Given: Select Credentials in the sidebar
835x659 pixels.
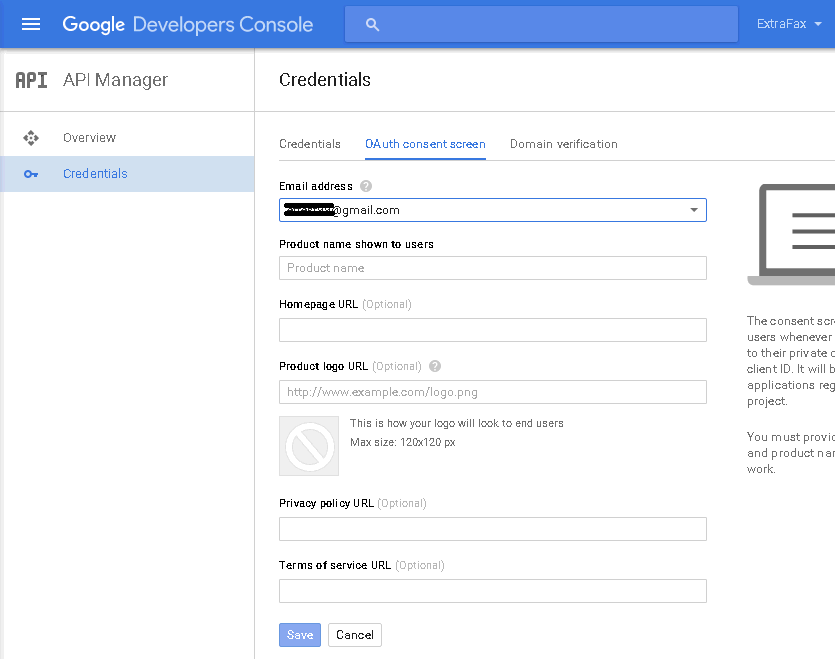Looking at the screenshot, I should click(x=127, y=174).
